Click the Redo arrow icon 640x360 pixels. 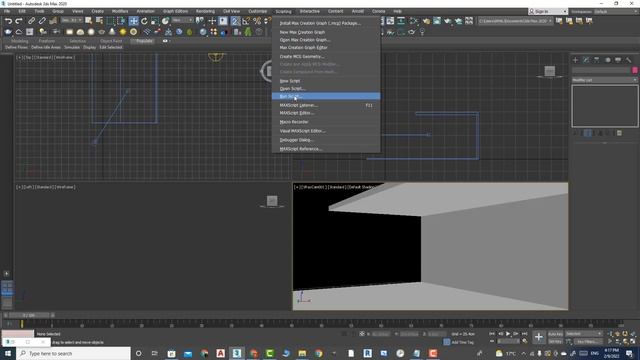coord(19,21)
